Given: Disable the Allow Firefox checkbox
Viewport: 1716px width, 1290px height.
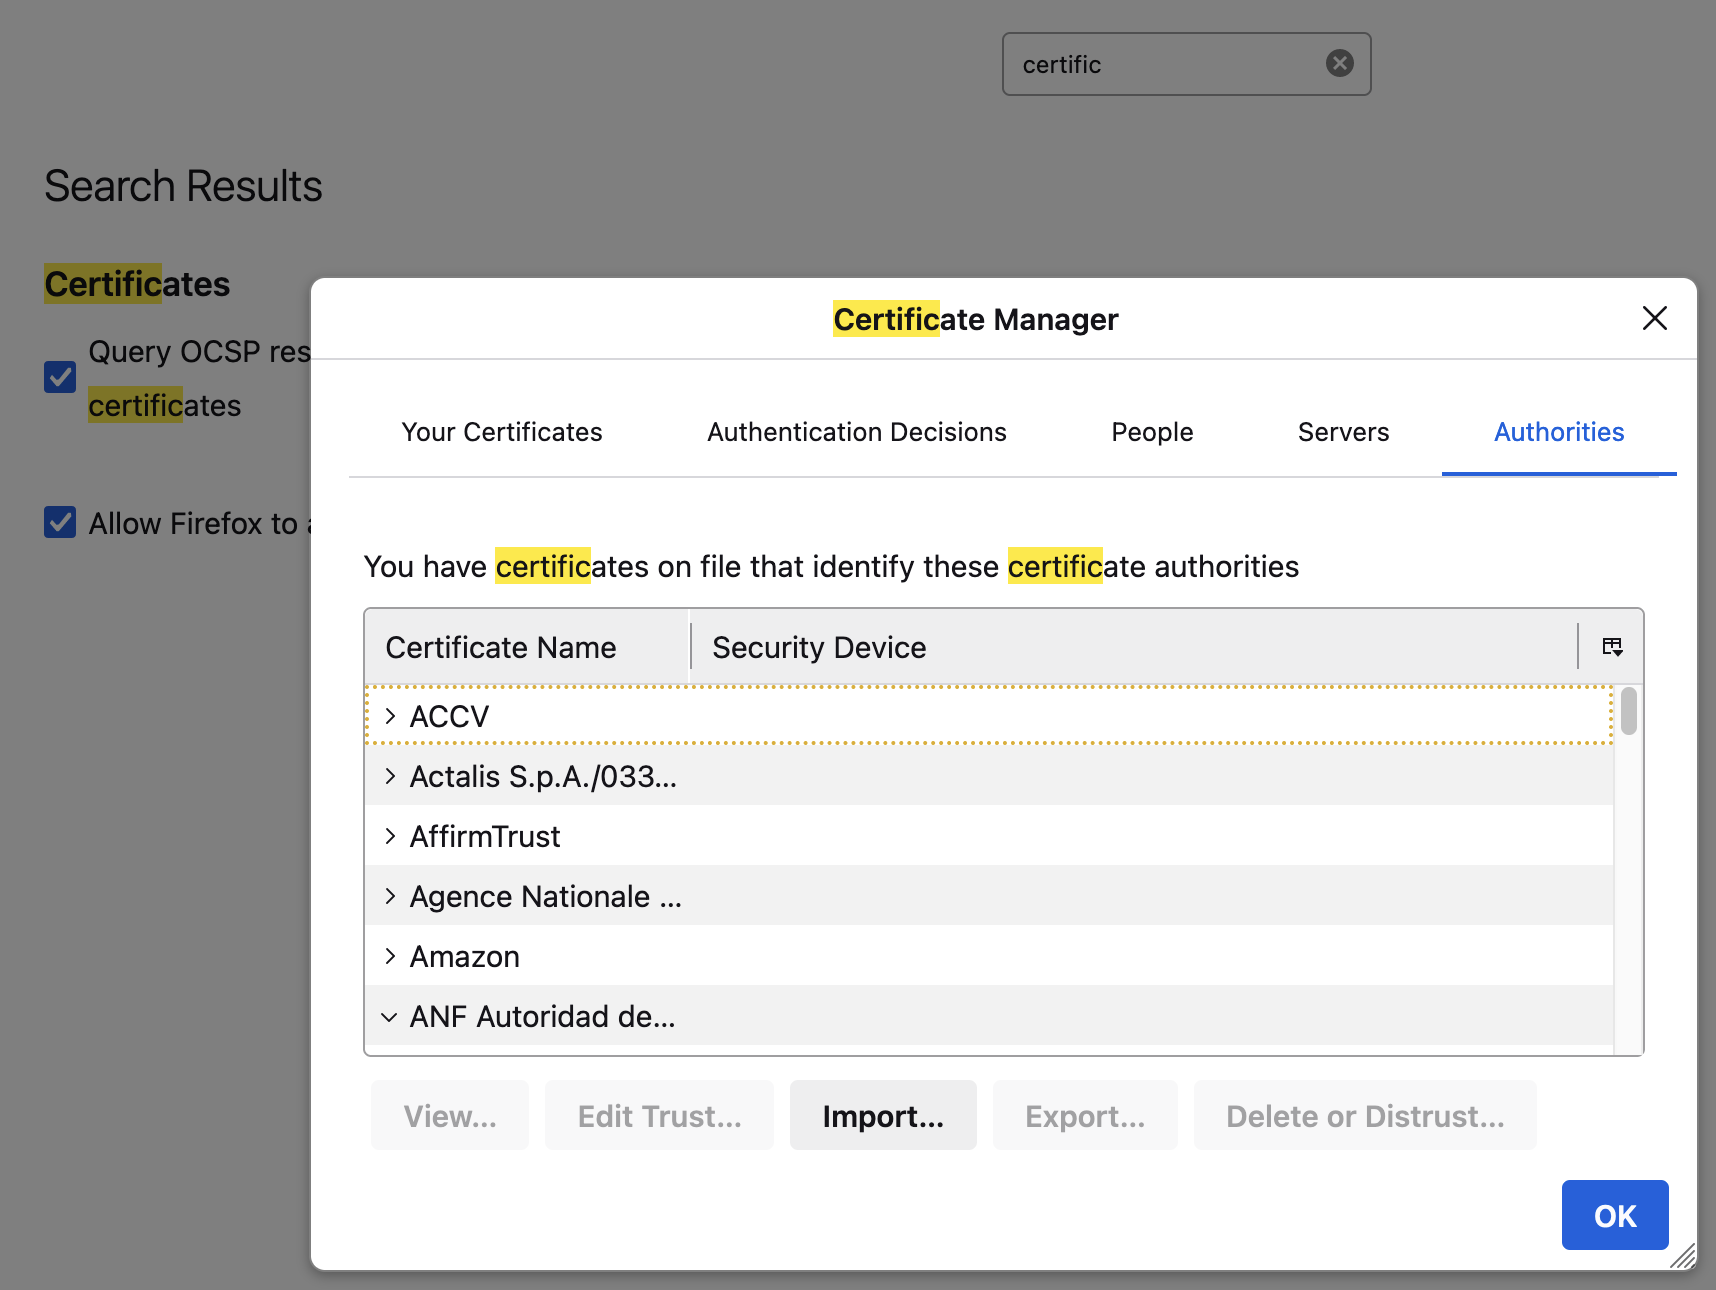Looking at the screenshot, I should (60, 522).
